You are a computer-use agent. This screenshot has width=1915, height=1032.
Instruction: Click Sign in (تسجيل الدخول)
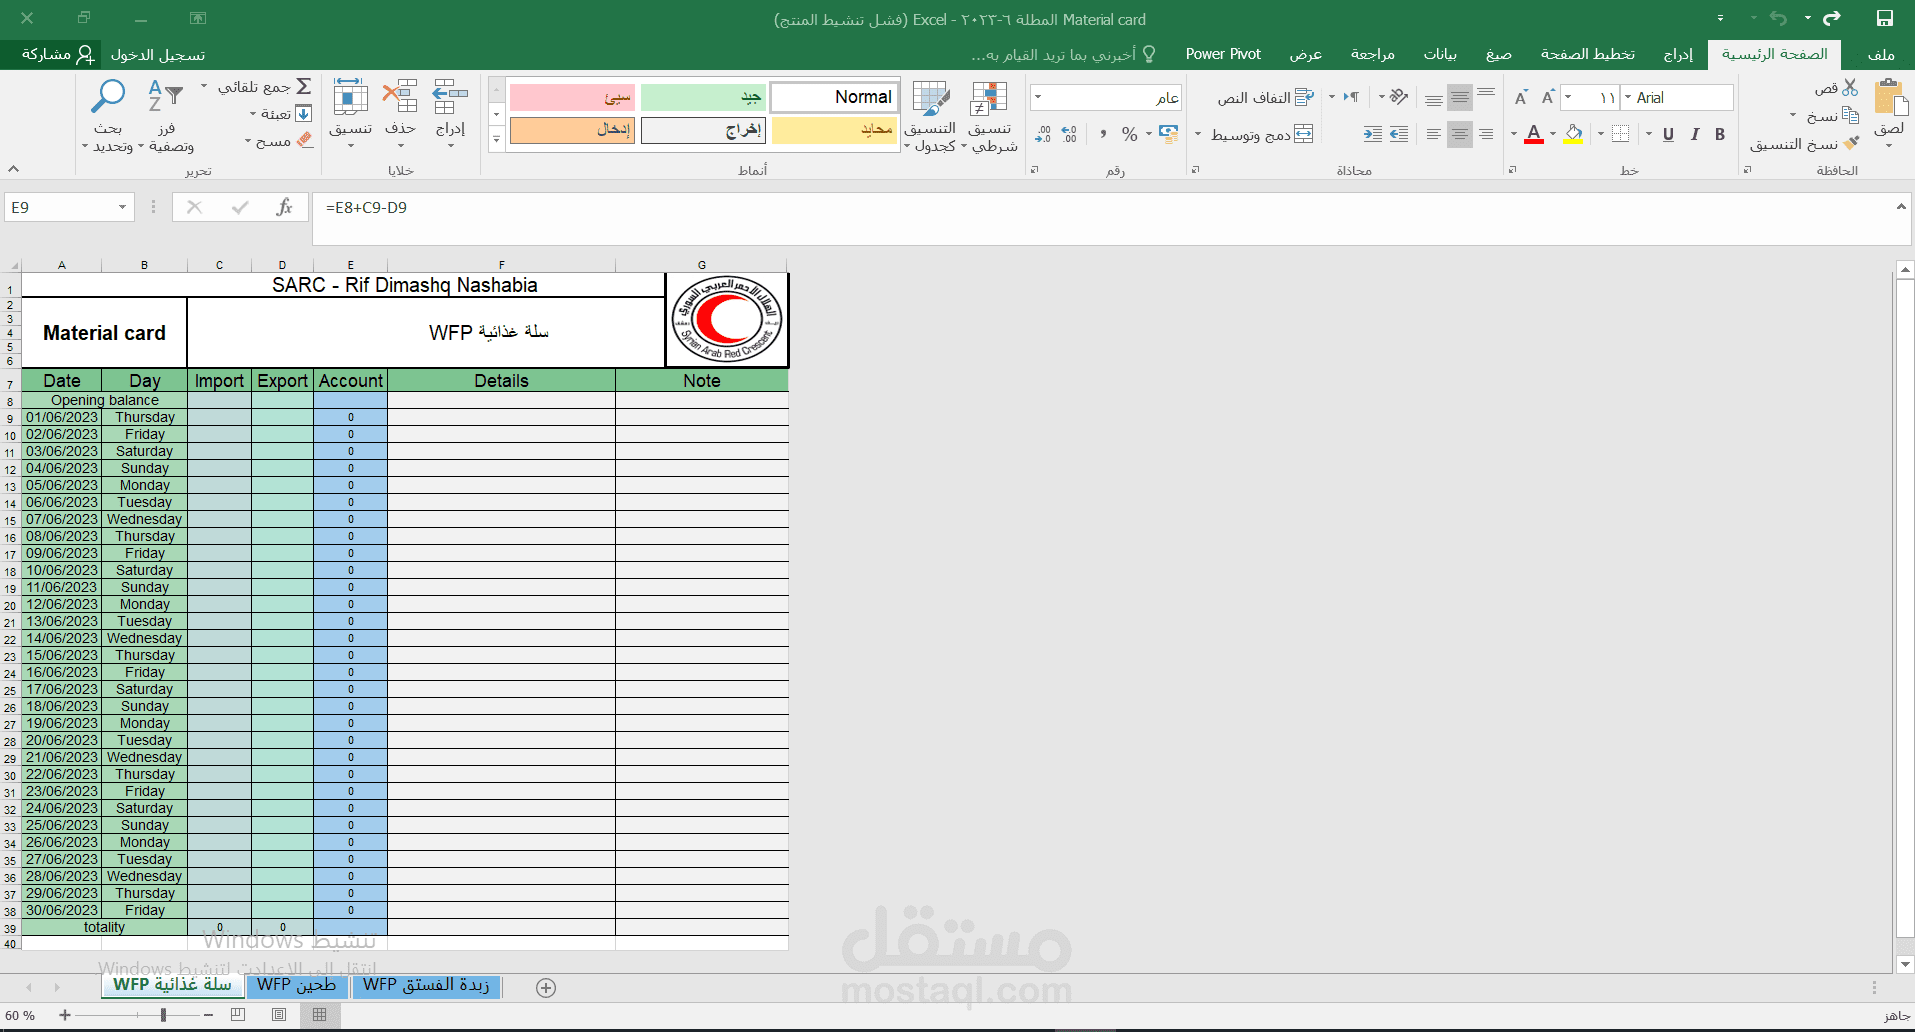158,54
